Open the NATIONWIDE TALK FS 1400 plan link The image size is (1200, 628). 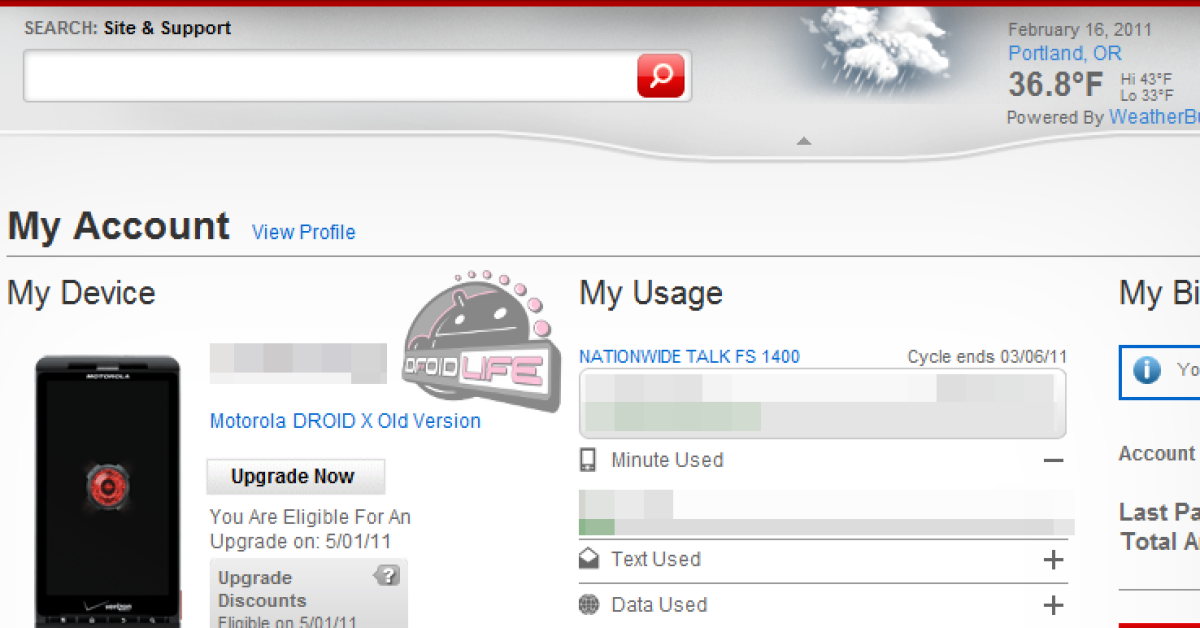click(x=689, y=357)
